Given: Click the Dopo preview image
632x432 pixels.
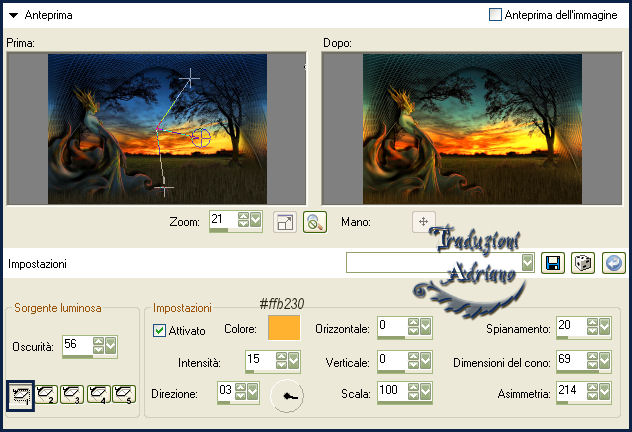Looking at the screenshot, I should [472, 129].
